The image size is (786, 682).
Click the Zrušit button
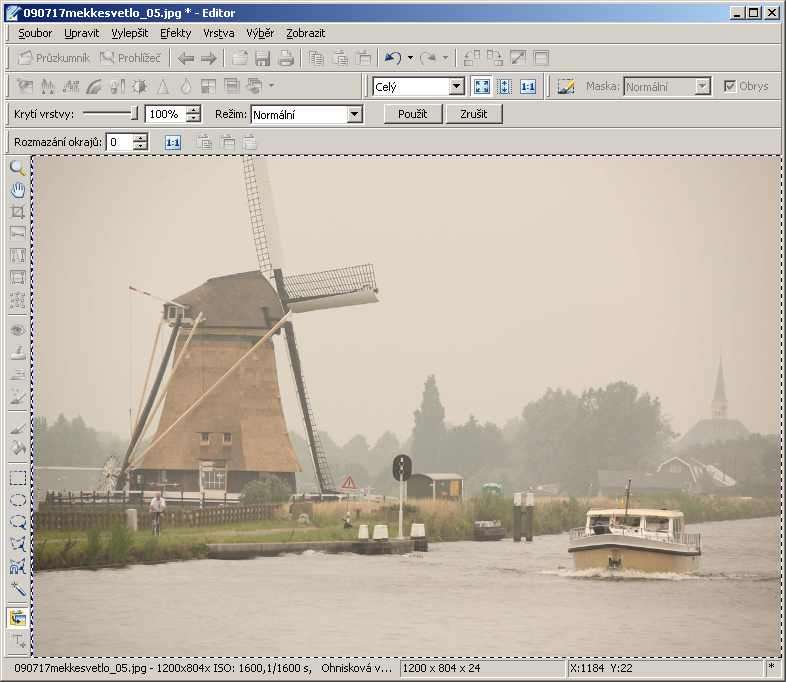[474, 114]
